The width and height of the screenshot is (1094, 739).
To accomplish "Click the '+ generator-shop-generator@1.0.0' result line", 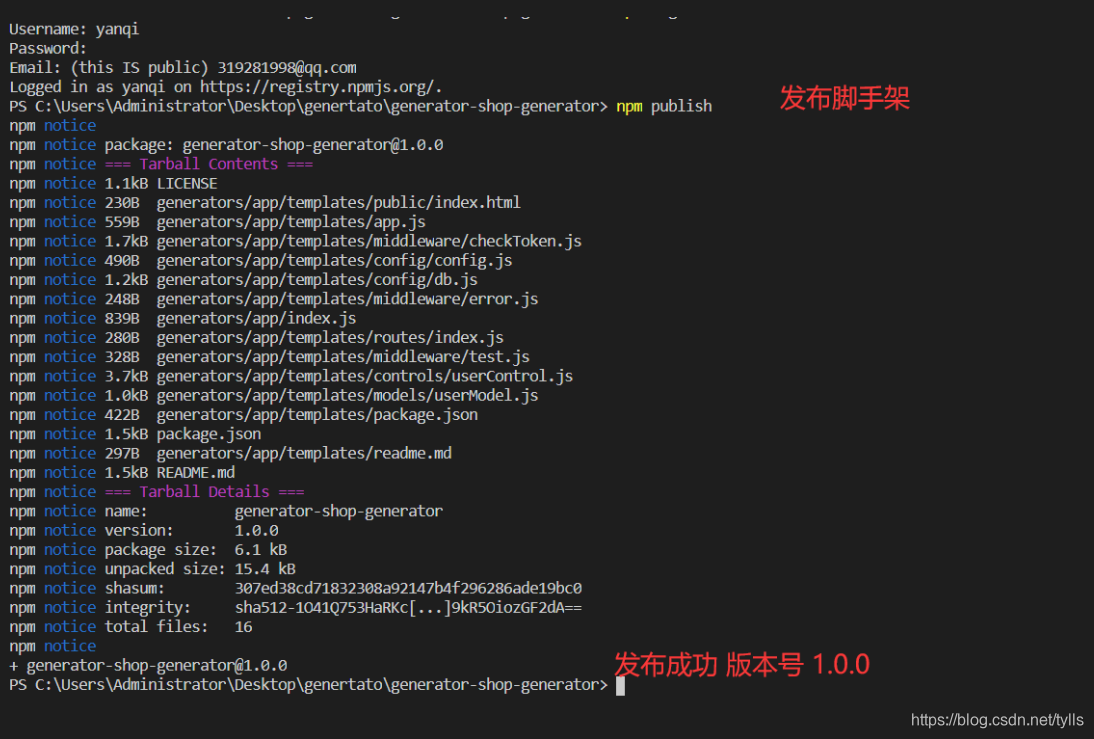I will pyautogui.click(x=148, y=666).
